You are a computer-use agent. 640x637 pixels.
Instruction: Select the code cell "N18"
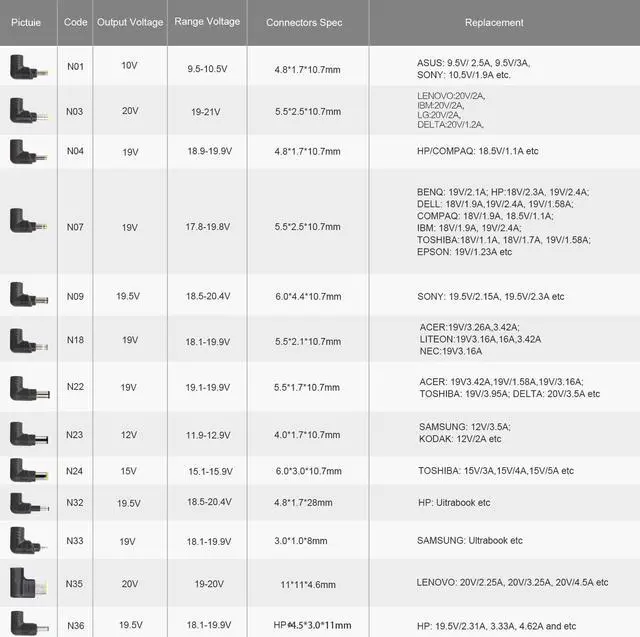coord(75,340)
